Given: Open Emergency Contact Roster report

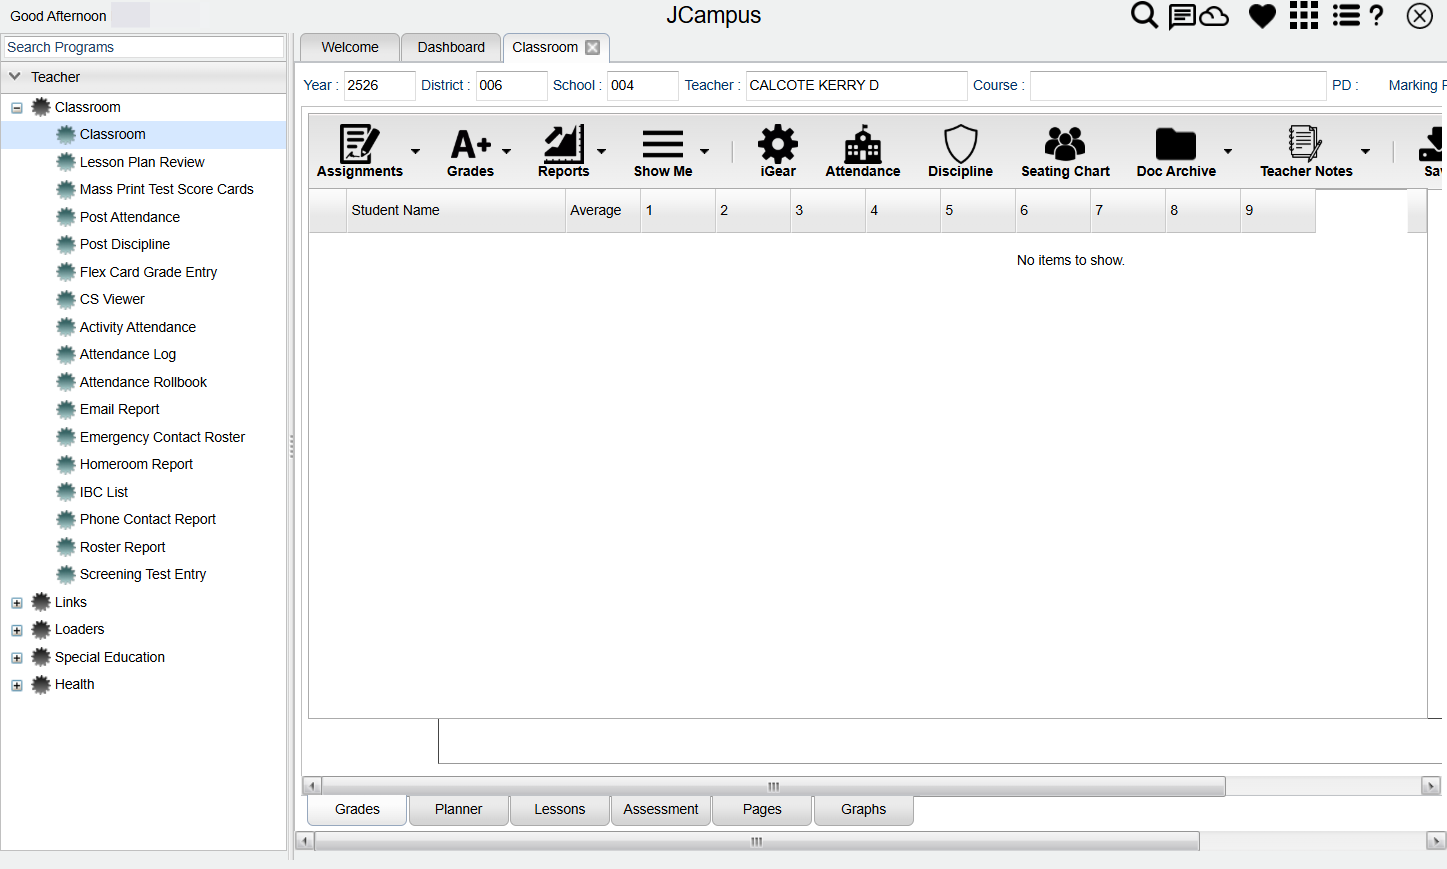Looking at the screenshot, I should coord(162,437).
